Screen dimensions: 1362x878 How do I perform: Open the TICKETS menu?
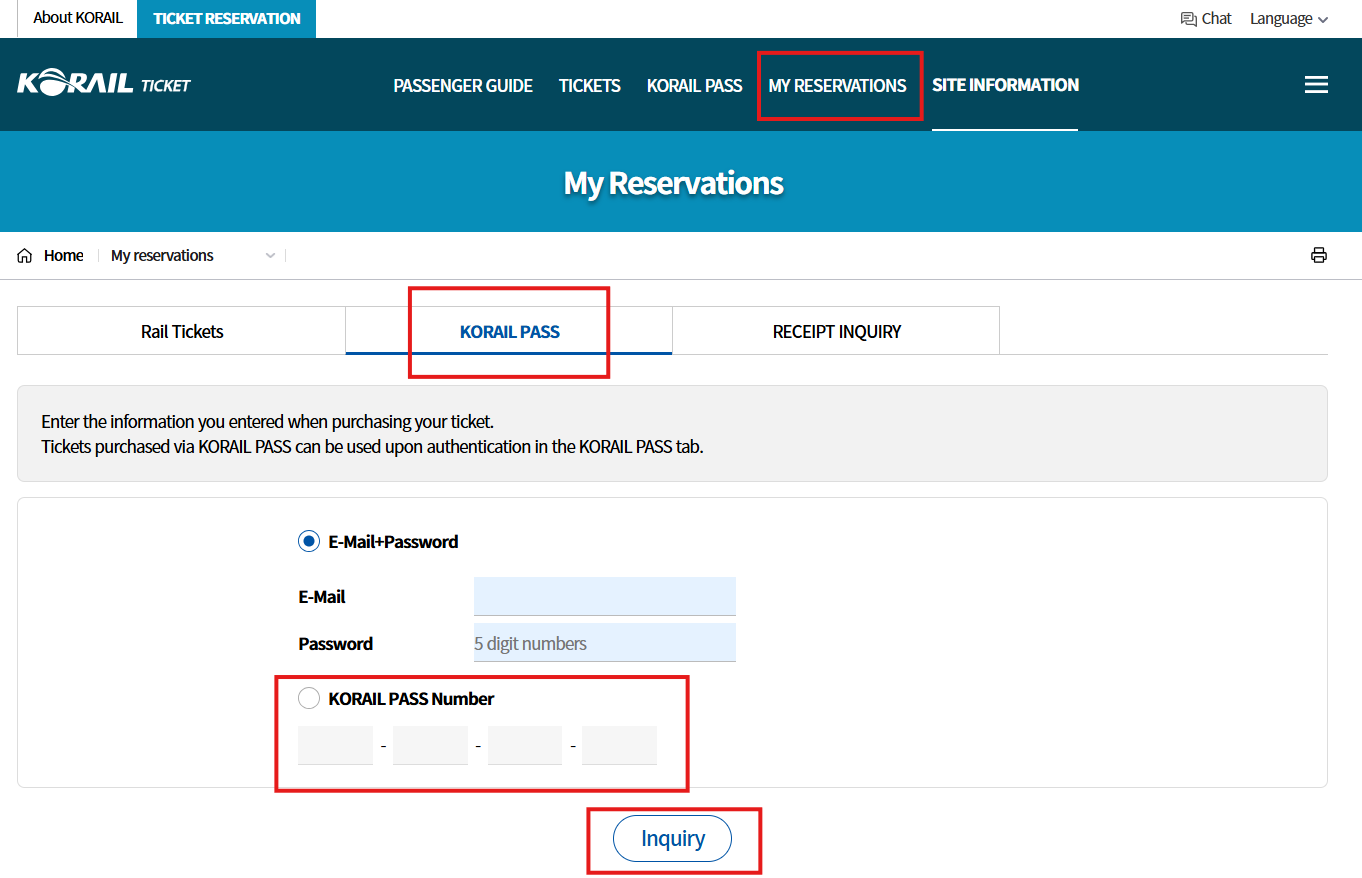(x=589, y=85)
